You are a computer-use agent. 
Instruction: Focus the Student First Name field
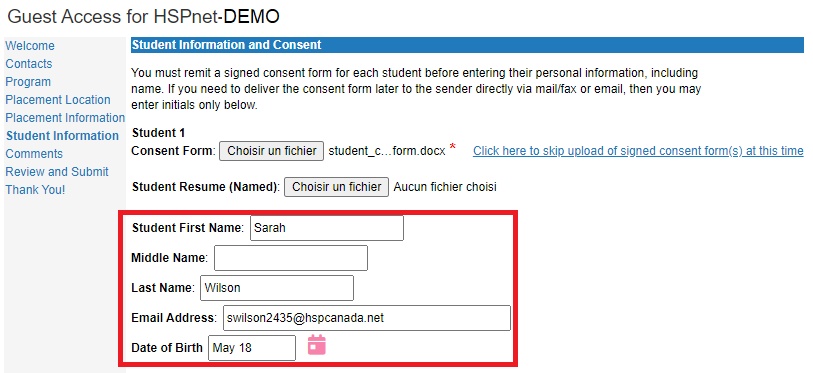tap(327, 228)
